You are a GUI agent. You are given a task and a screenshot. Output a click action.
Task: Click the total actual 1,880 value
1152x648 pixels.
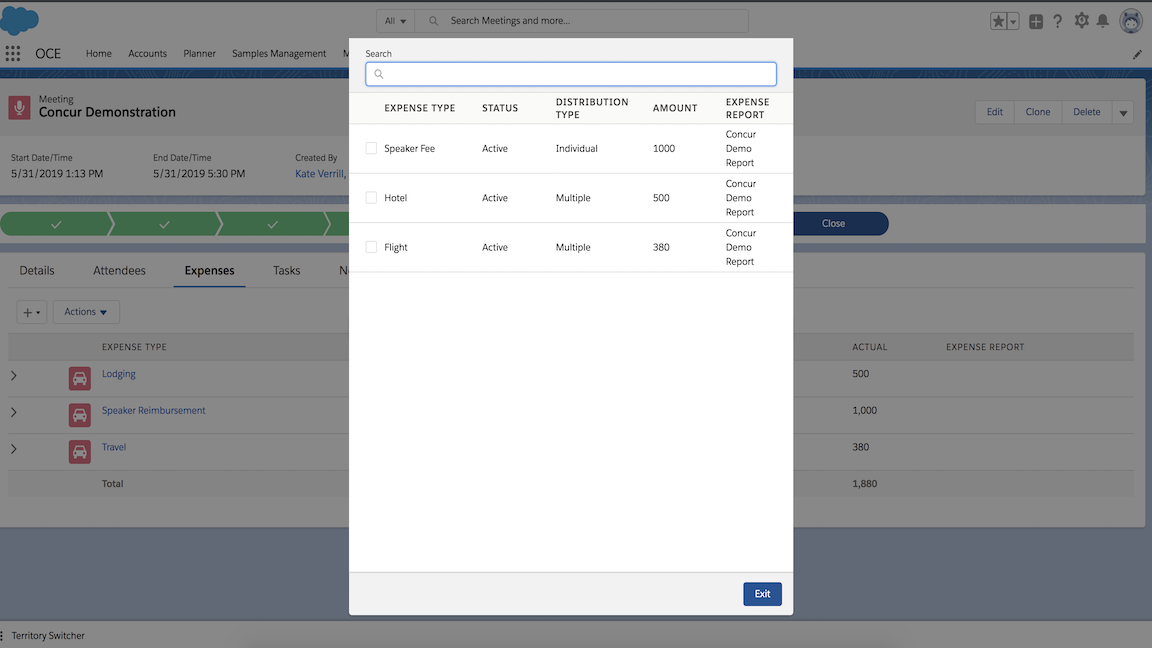pos(864,483)
